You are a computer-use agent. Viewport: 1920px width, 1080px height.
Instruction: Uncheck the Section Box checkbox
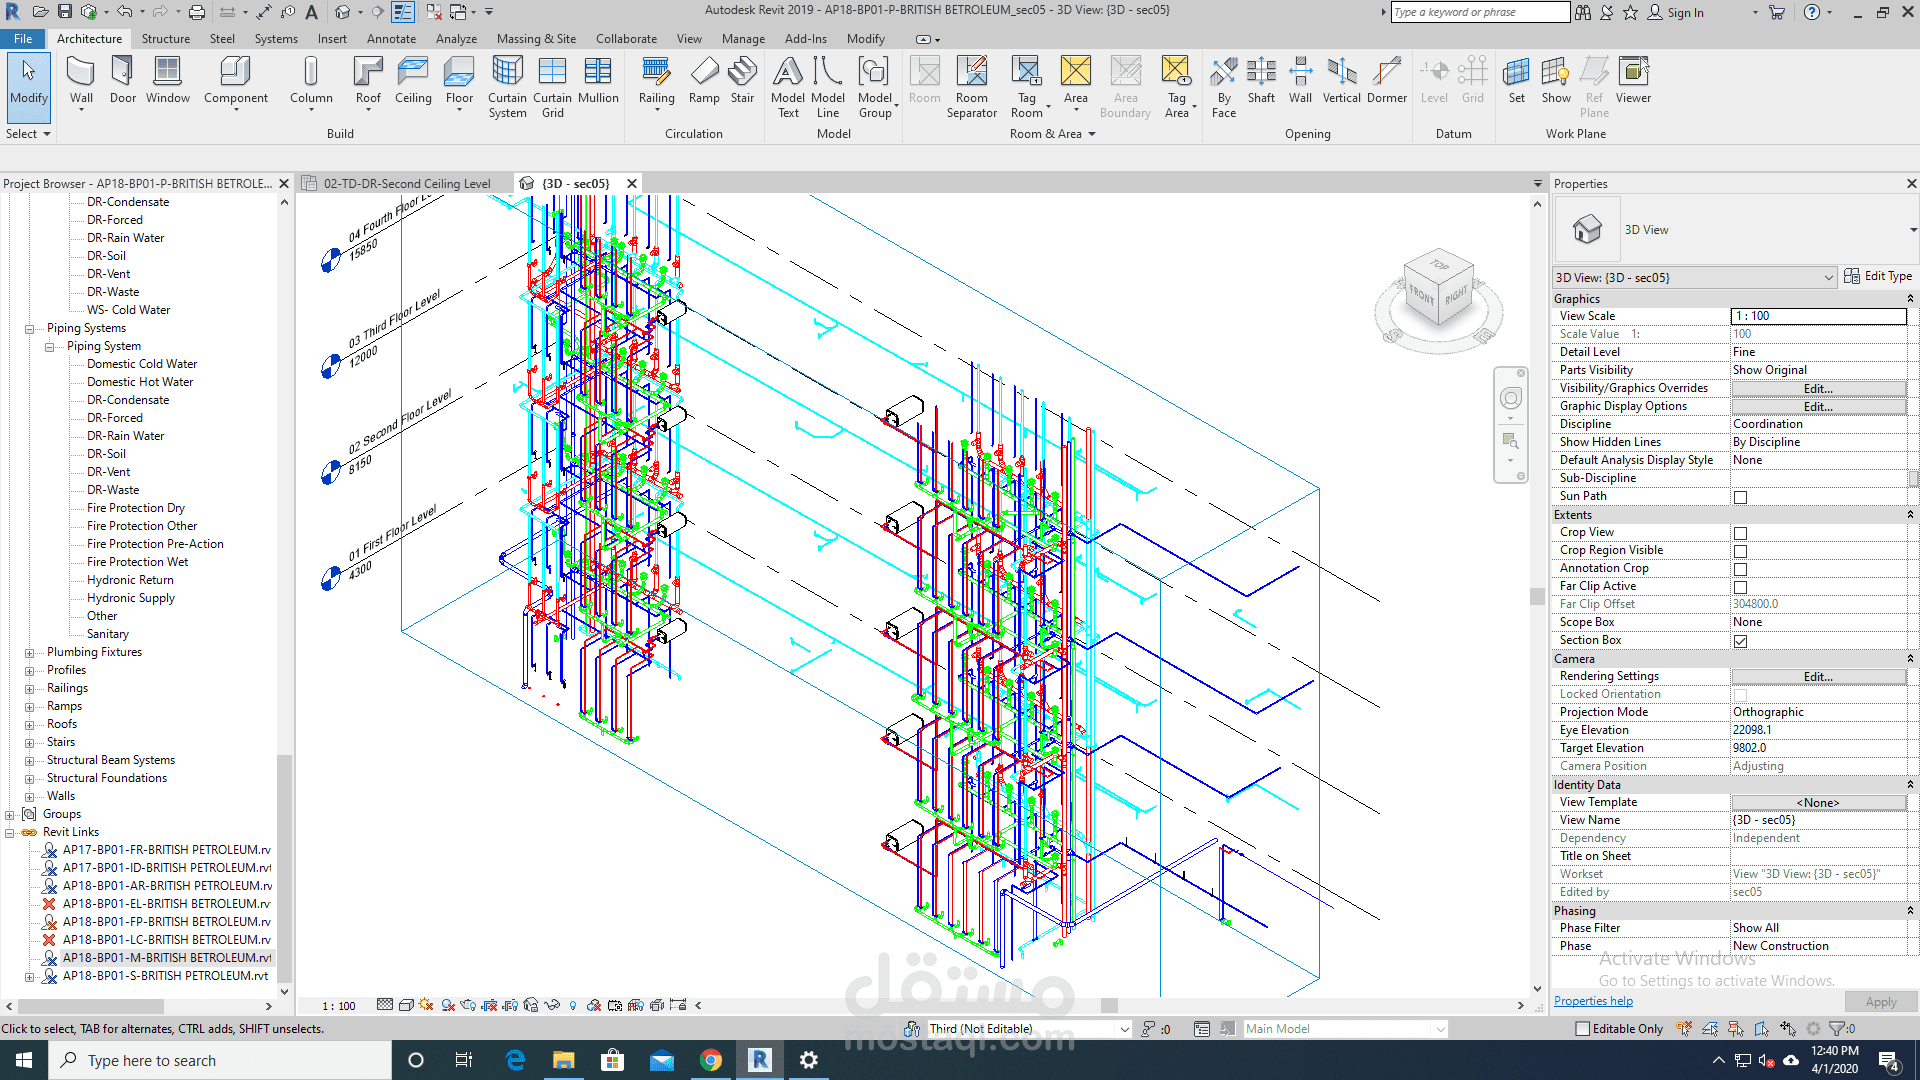(1740, 641)
